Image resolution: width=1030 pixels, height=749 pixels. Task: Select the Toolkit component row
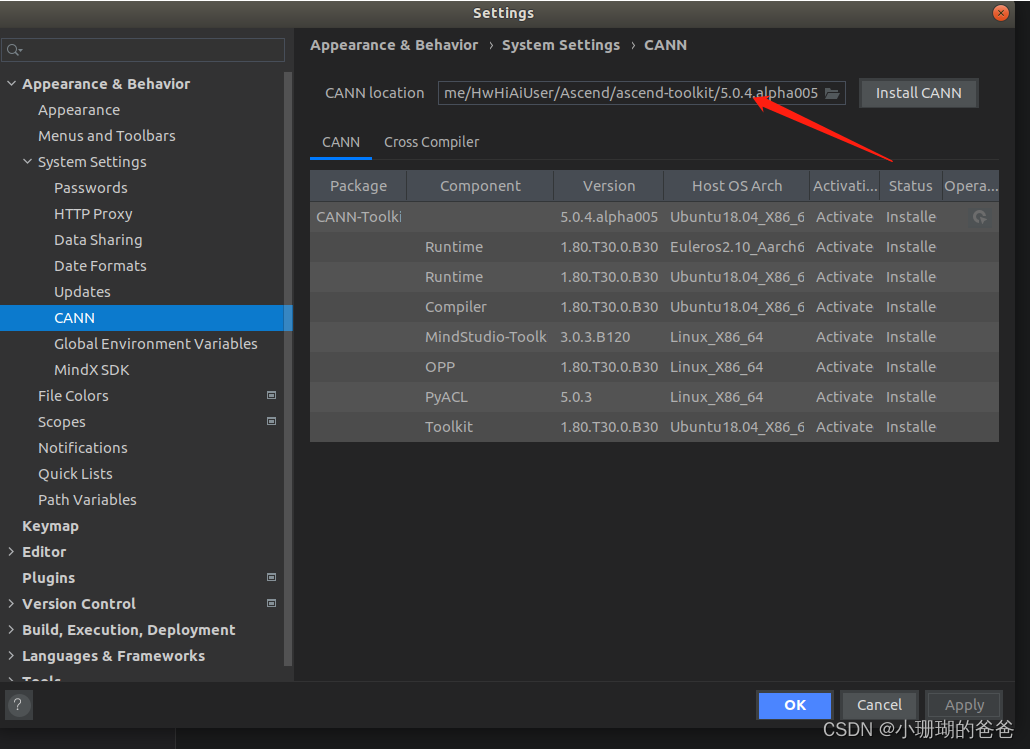(654, 427)
